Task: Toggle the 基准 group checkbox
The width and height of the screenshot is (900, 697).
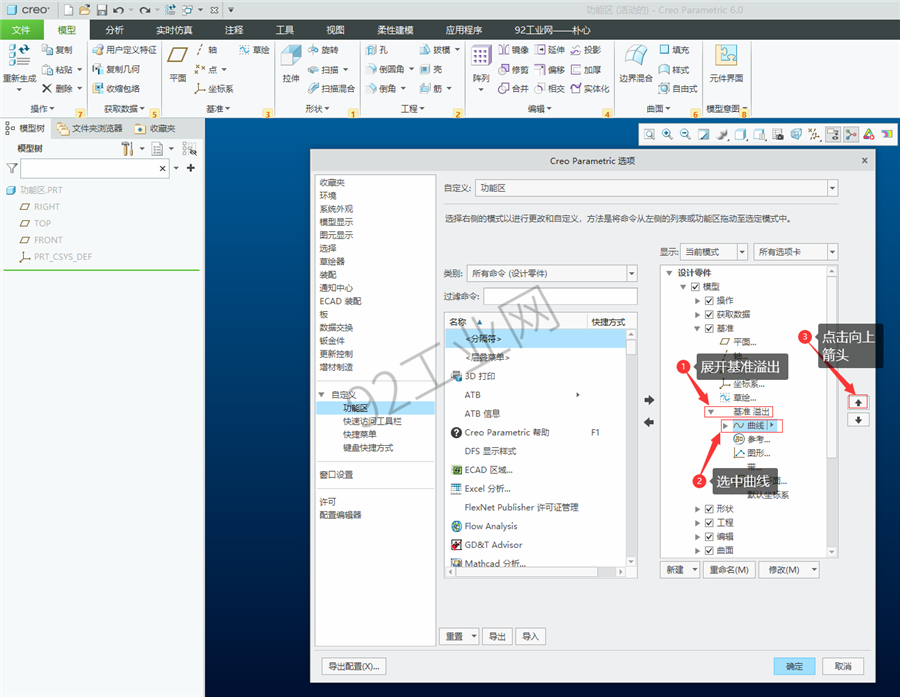Action: click(709, 328)
